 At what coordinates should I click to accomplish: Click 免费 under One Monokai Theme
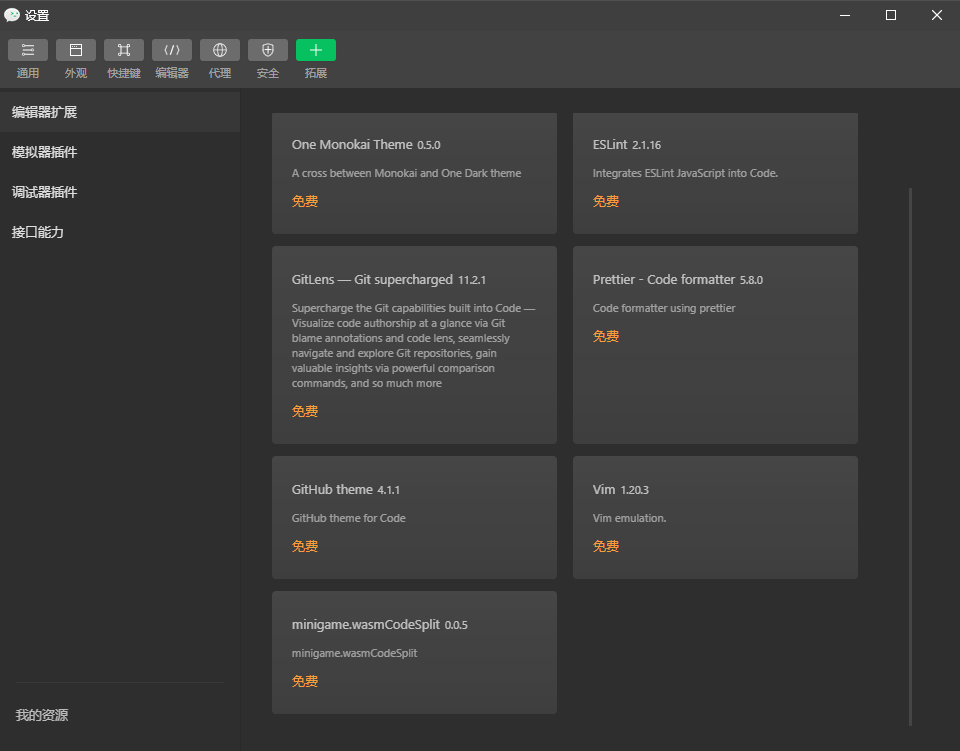pos(305,201)
